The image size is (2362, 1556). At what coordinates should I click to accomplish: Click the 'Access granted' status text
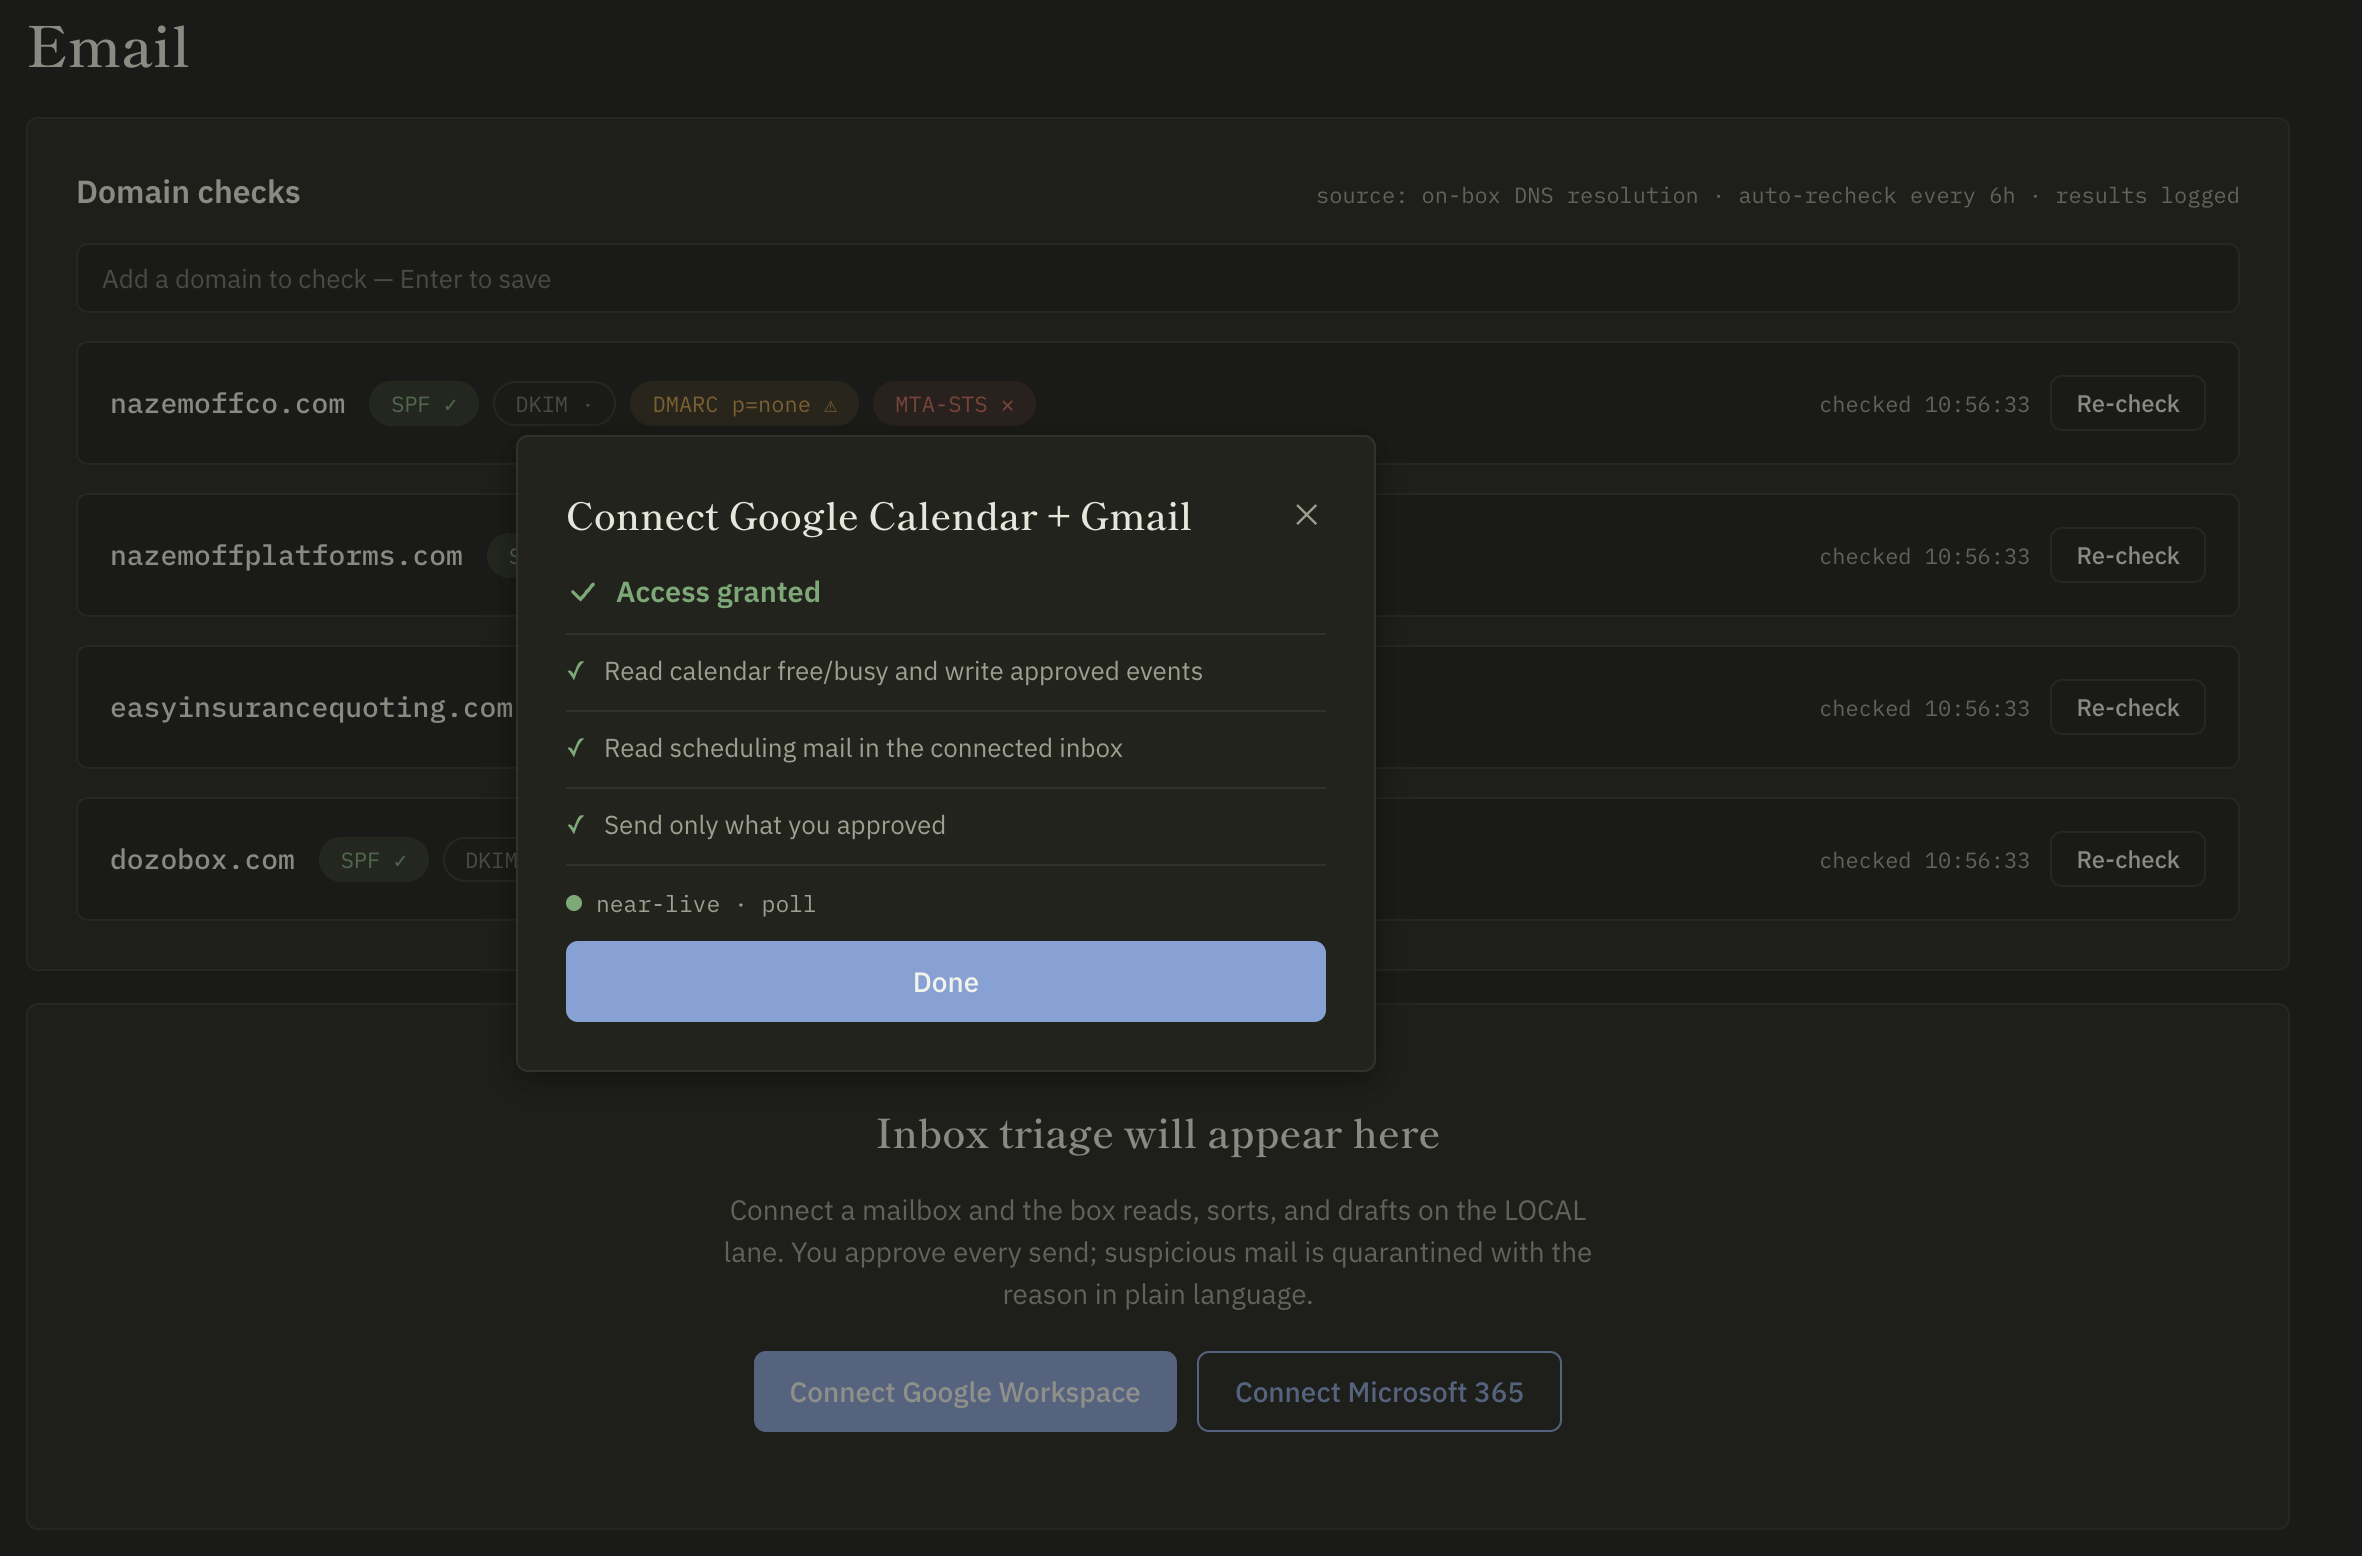(x=718, y=592)
